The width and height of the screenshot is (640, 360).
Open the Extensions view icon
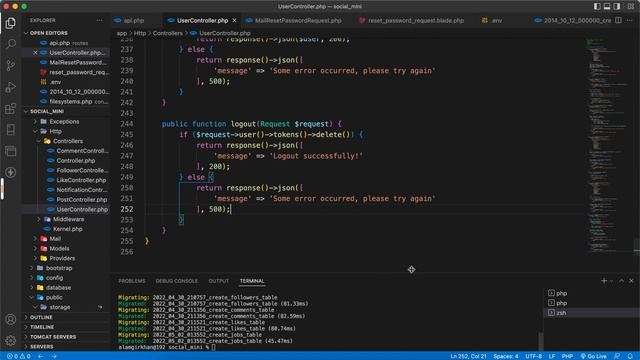click(x=11, y=108)
